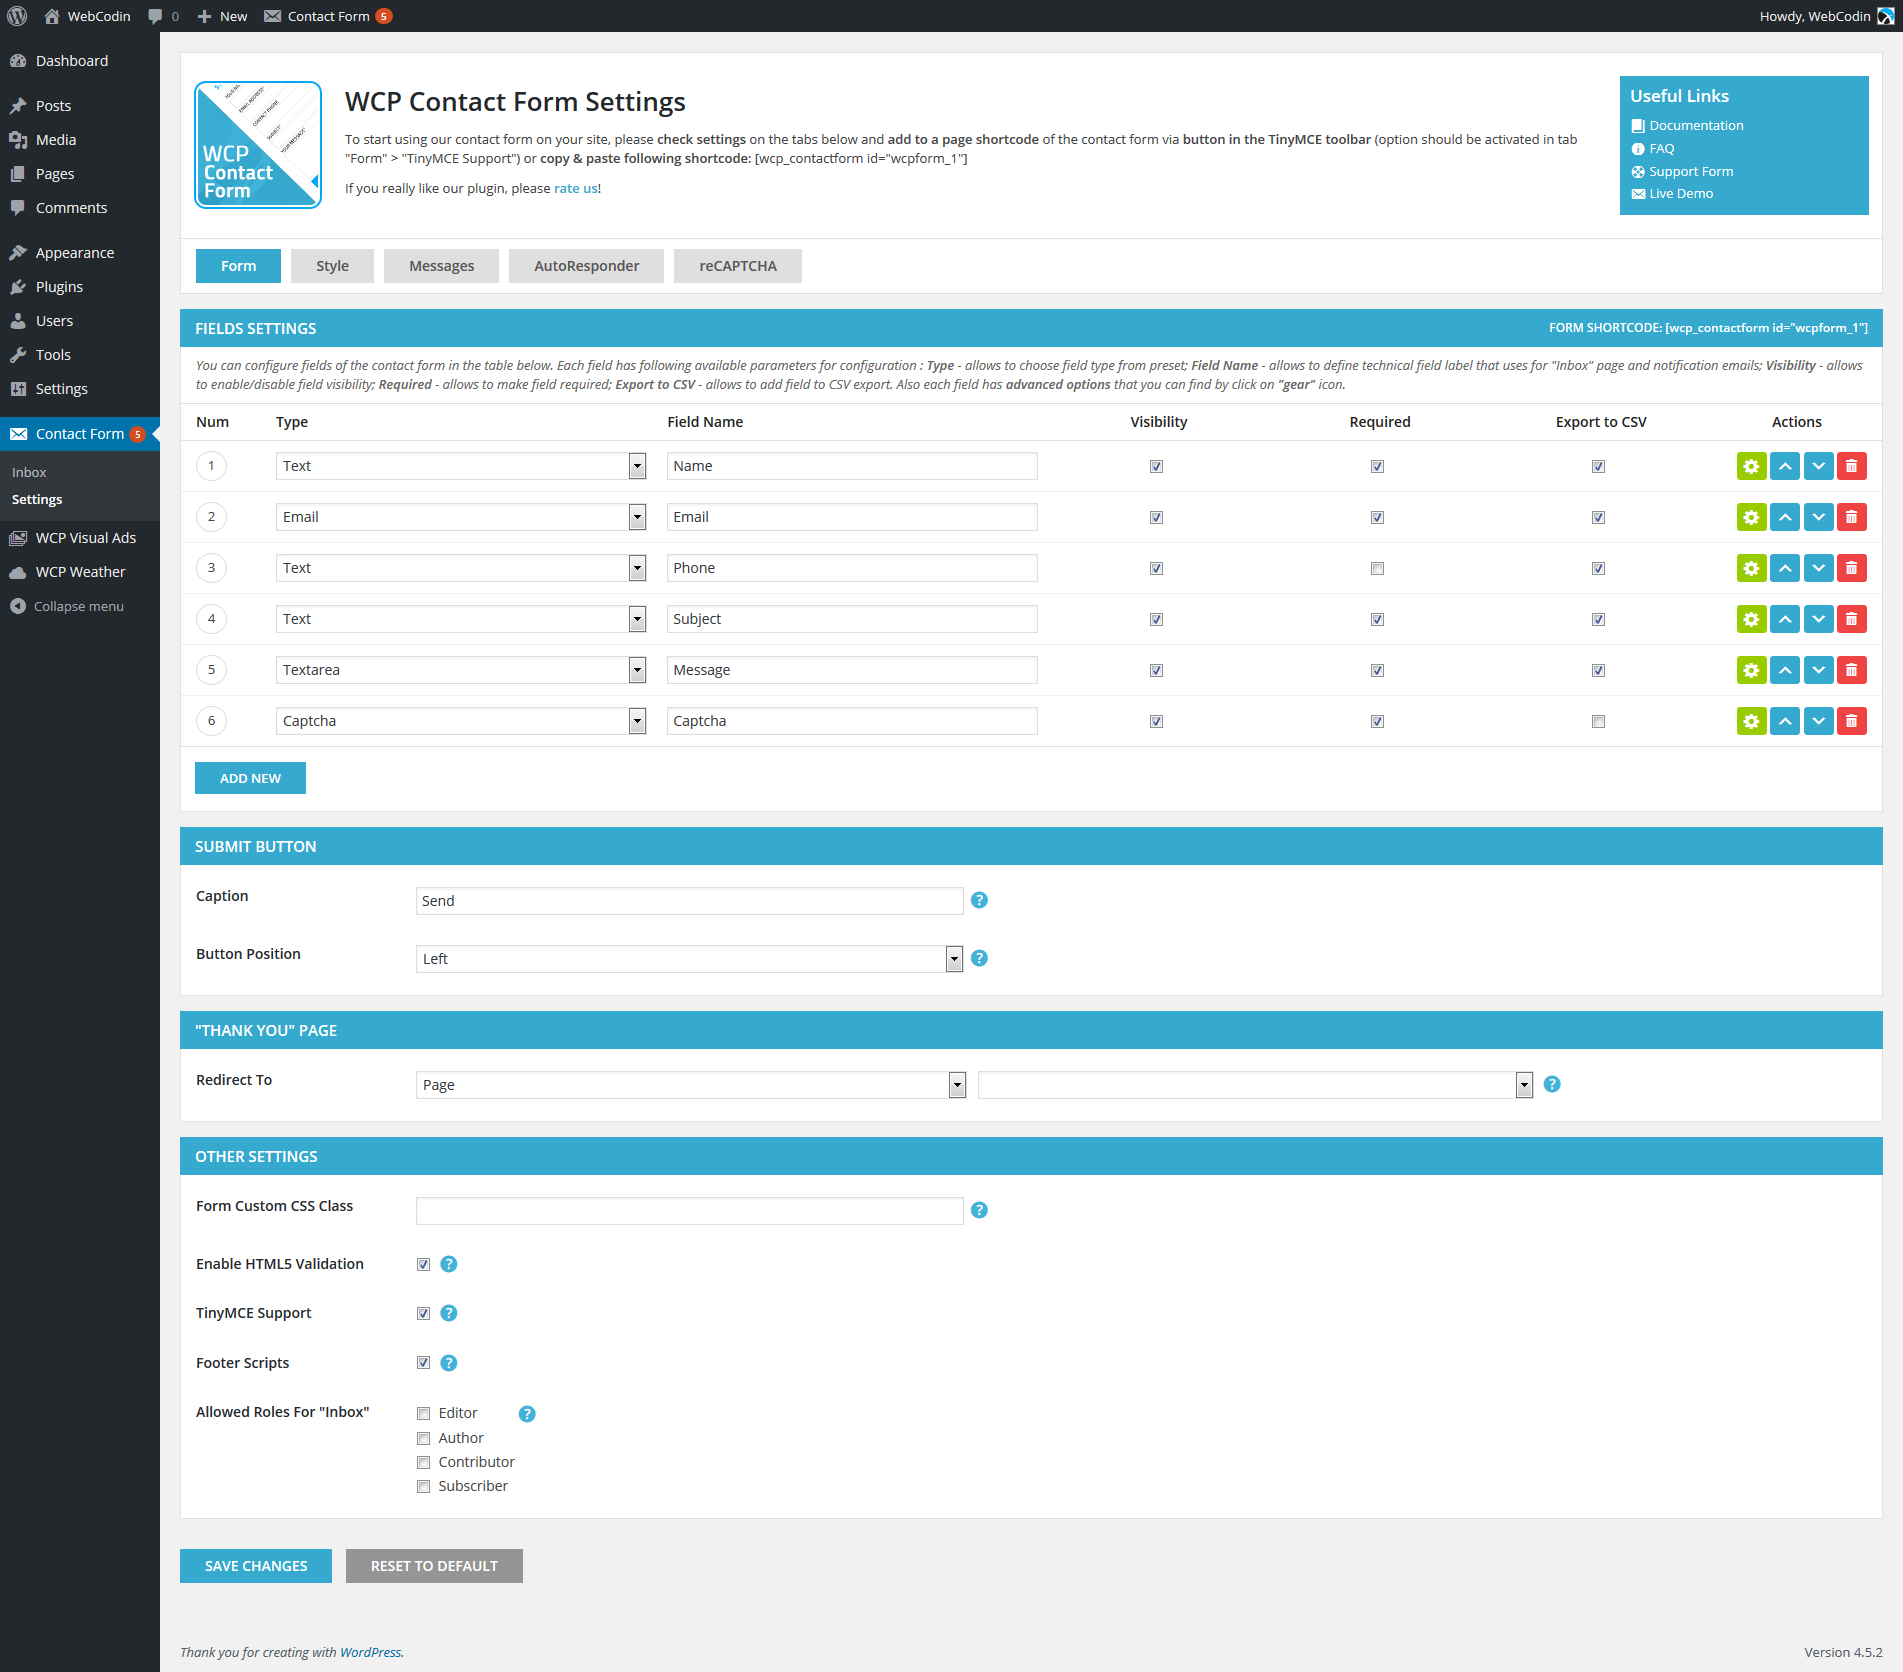Open WCP Visual Ads in the sidebar

[x=85, y=537]
